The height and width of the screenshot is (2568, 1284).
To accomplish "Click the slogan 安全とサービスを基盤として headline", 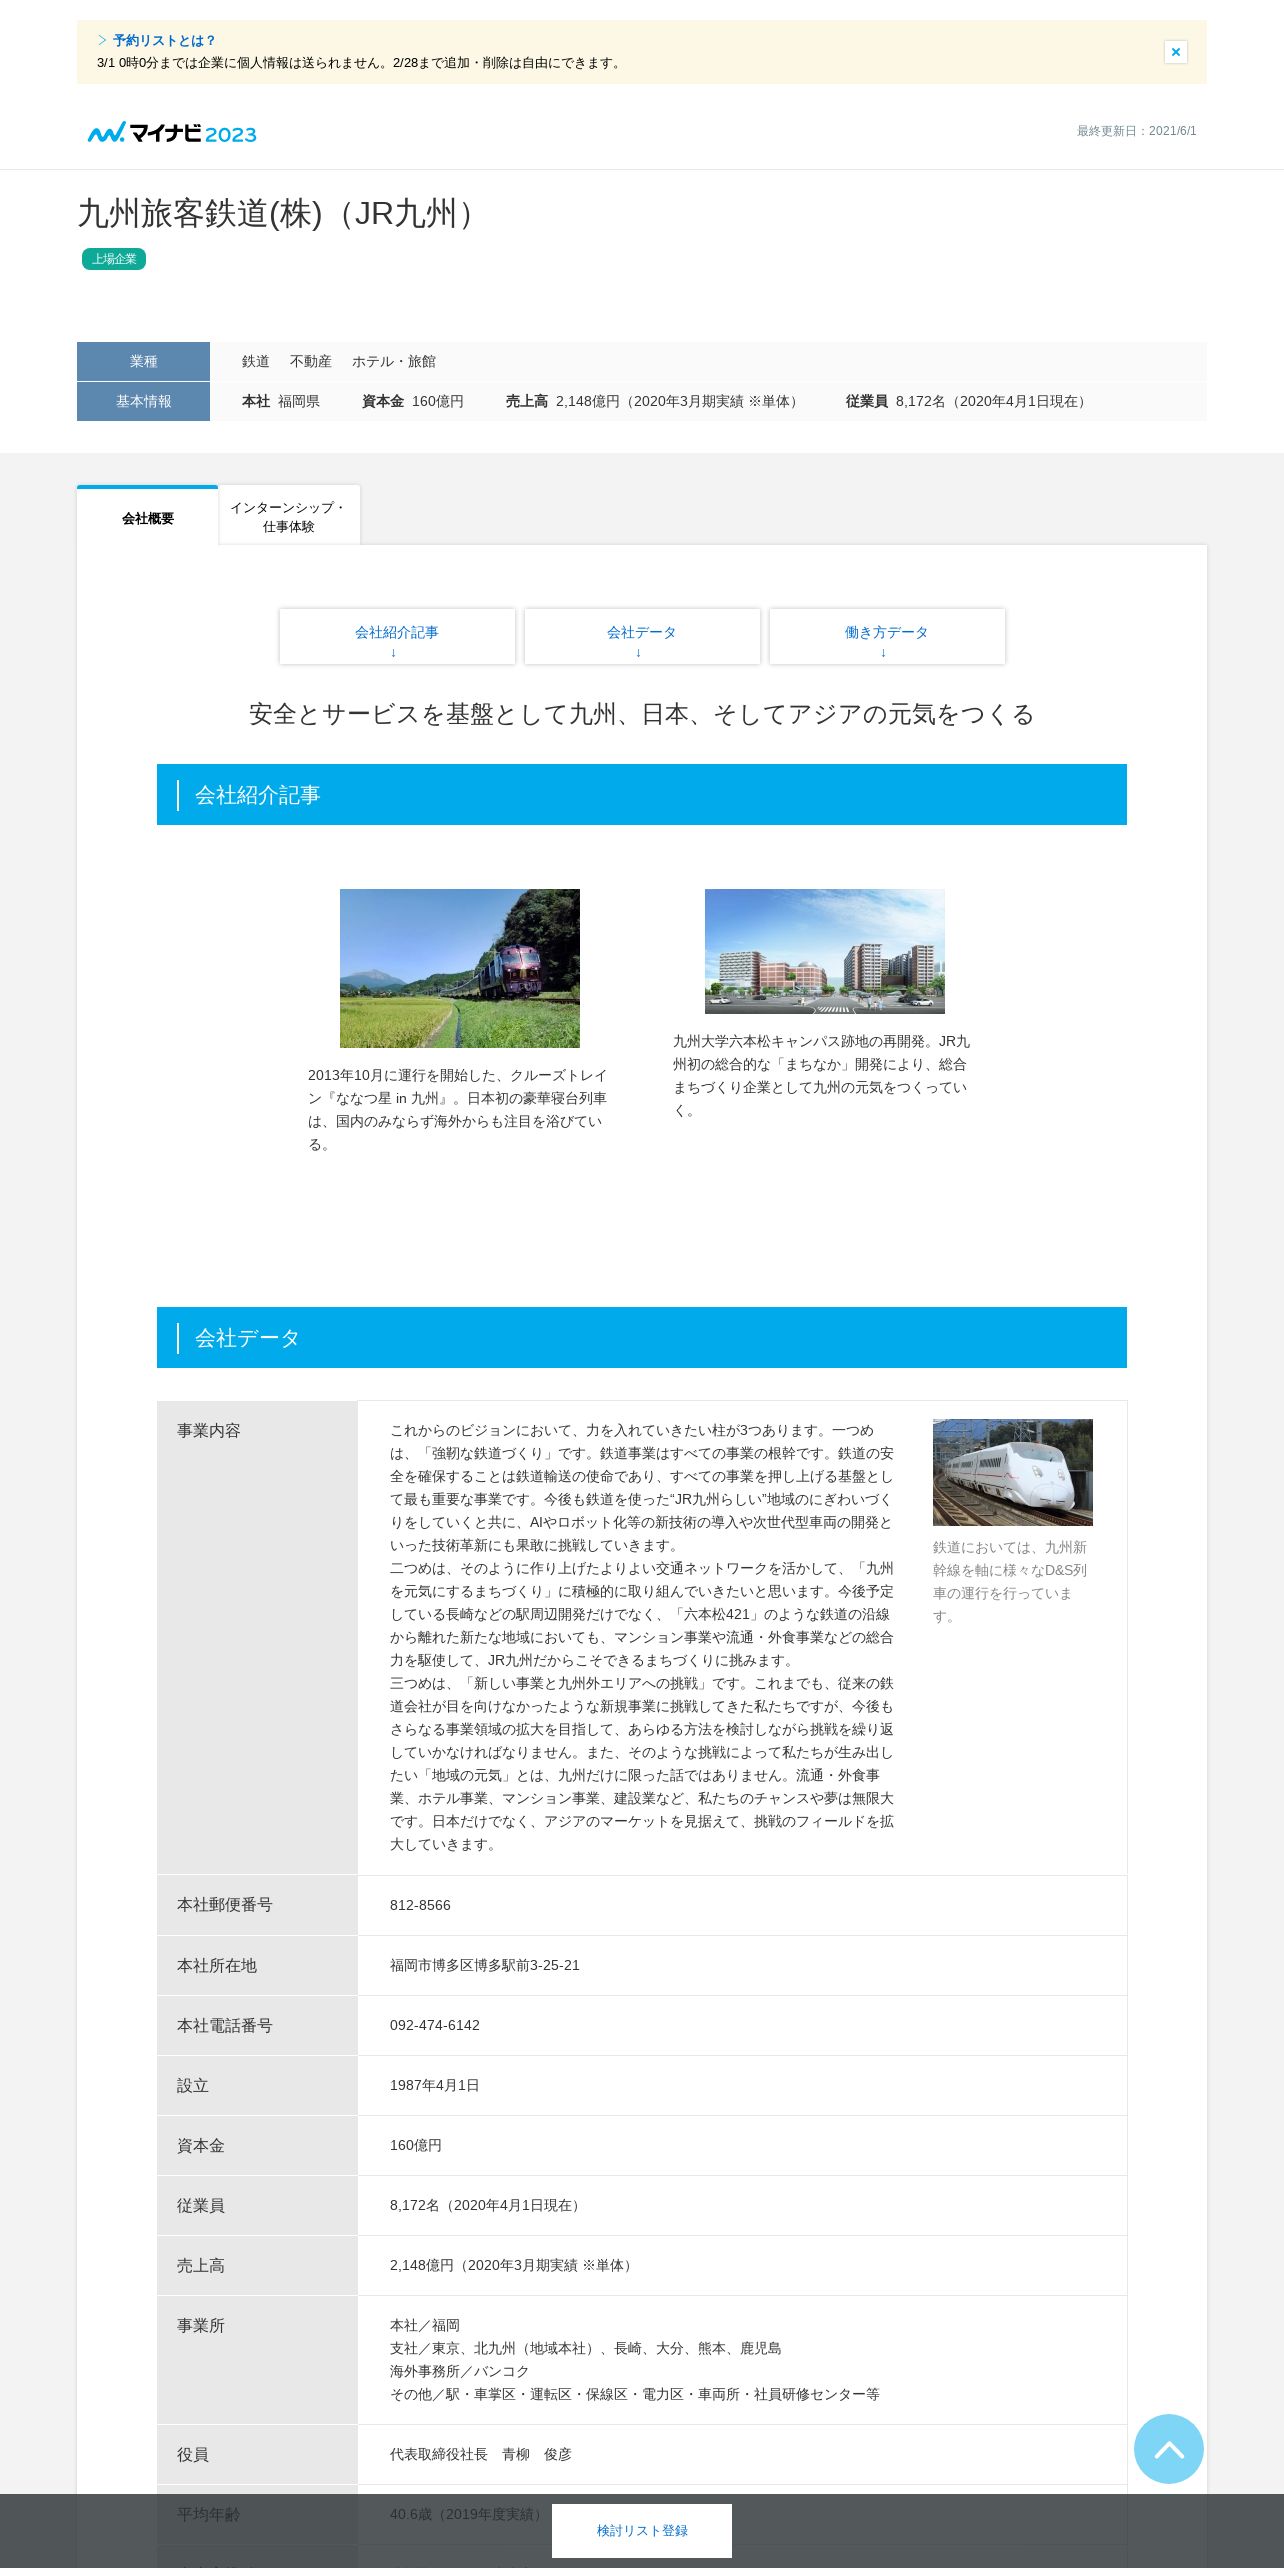I will [x=642, y=714].
